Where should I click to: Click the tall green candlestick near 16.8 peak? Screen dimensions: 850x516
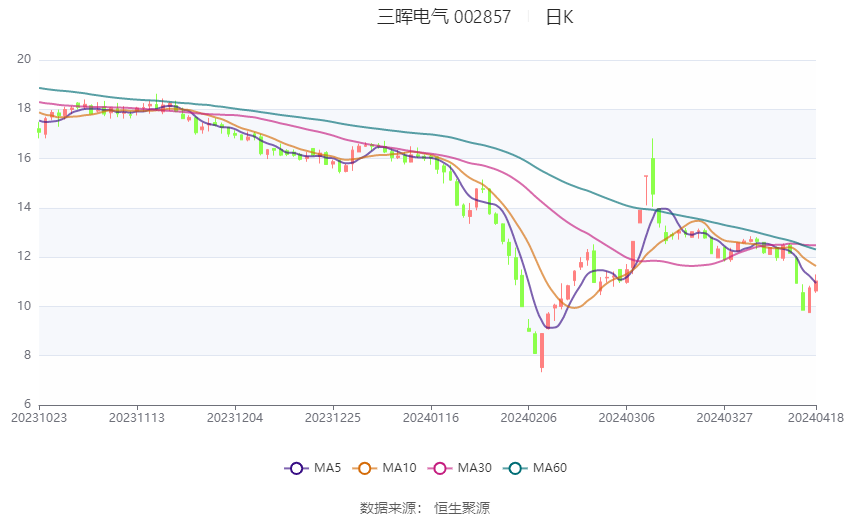point(653,175)
